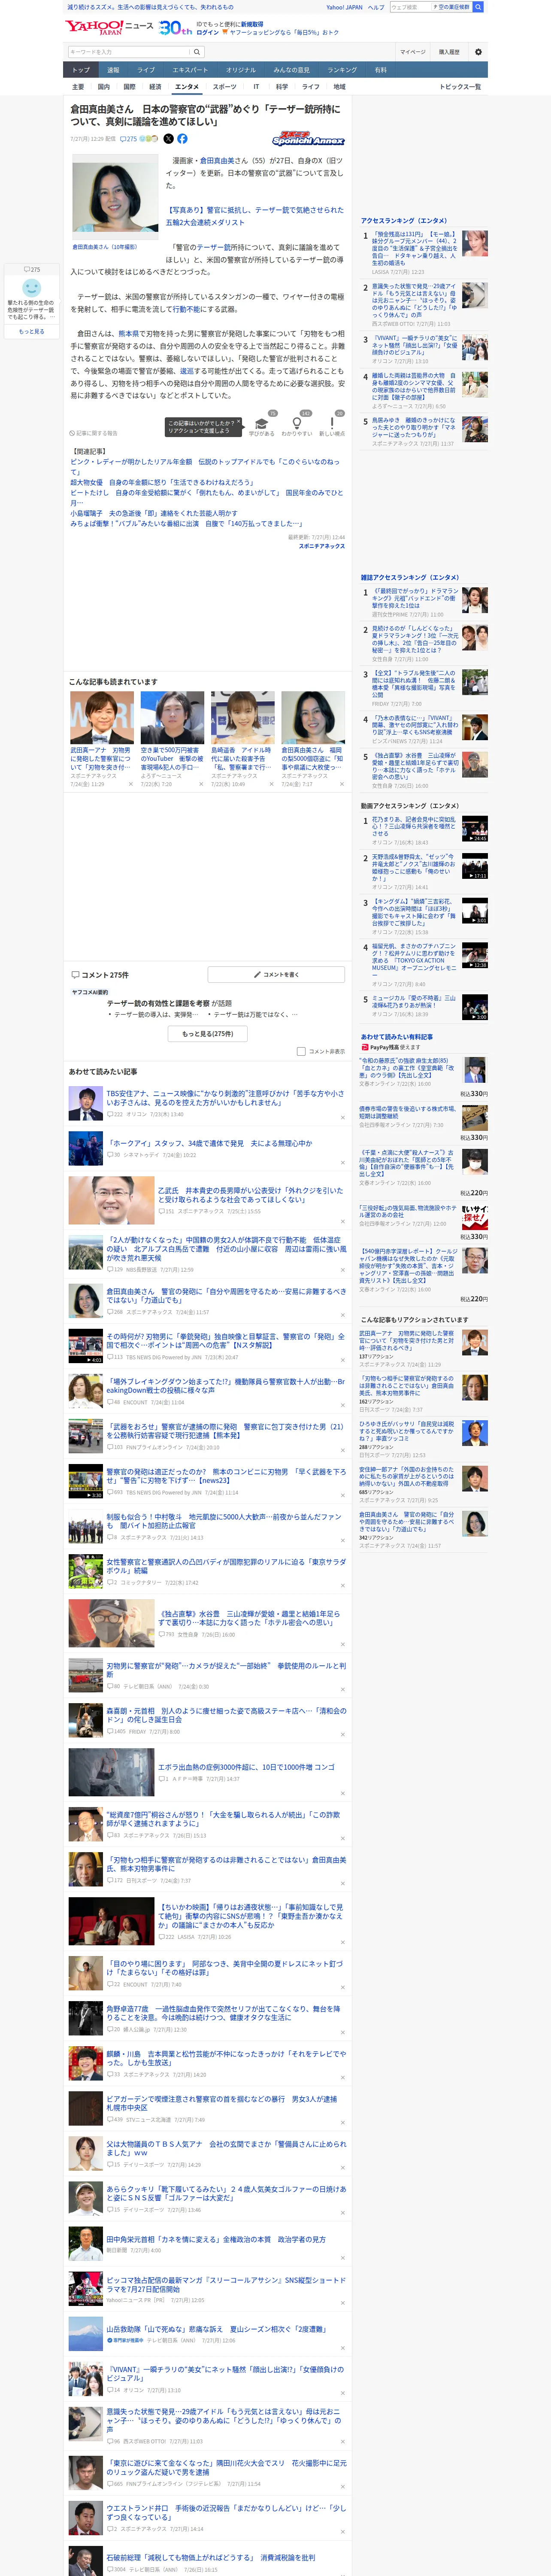This screenshot has height=2576, width=551.
Task: Share the article on Facebook
Action: coord(182,139)
